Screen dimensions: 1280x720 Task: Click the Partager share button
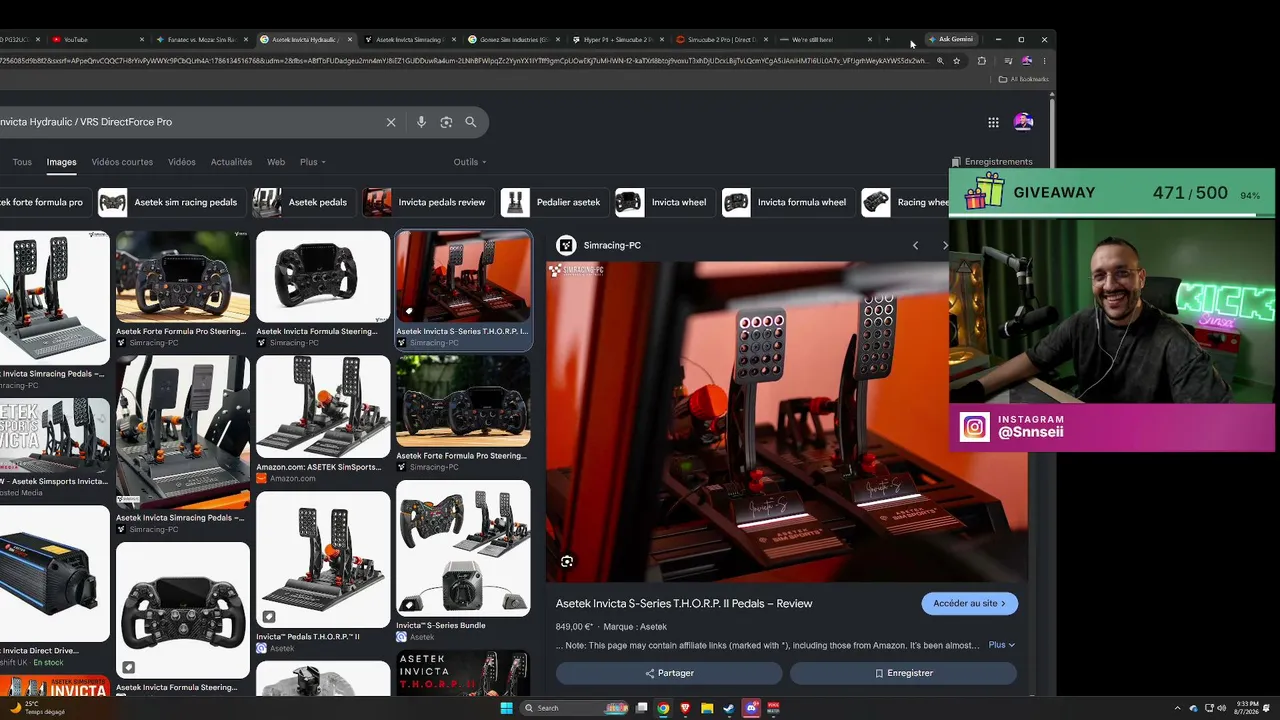(669, 673)
